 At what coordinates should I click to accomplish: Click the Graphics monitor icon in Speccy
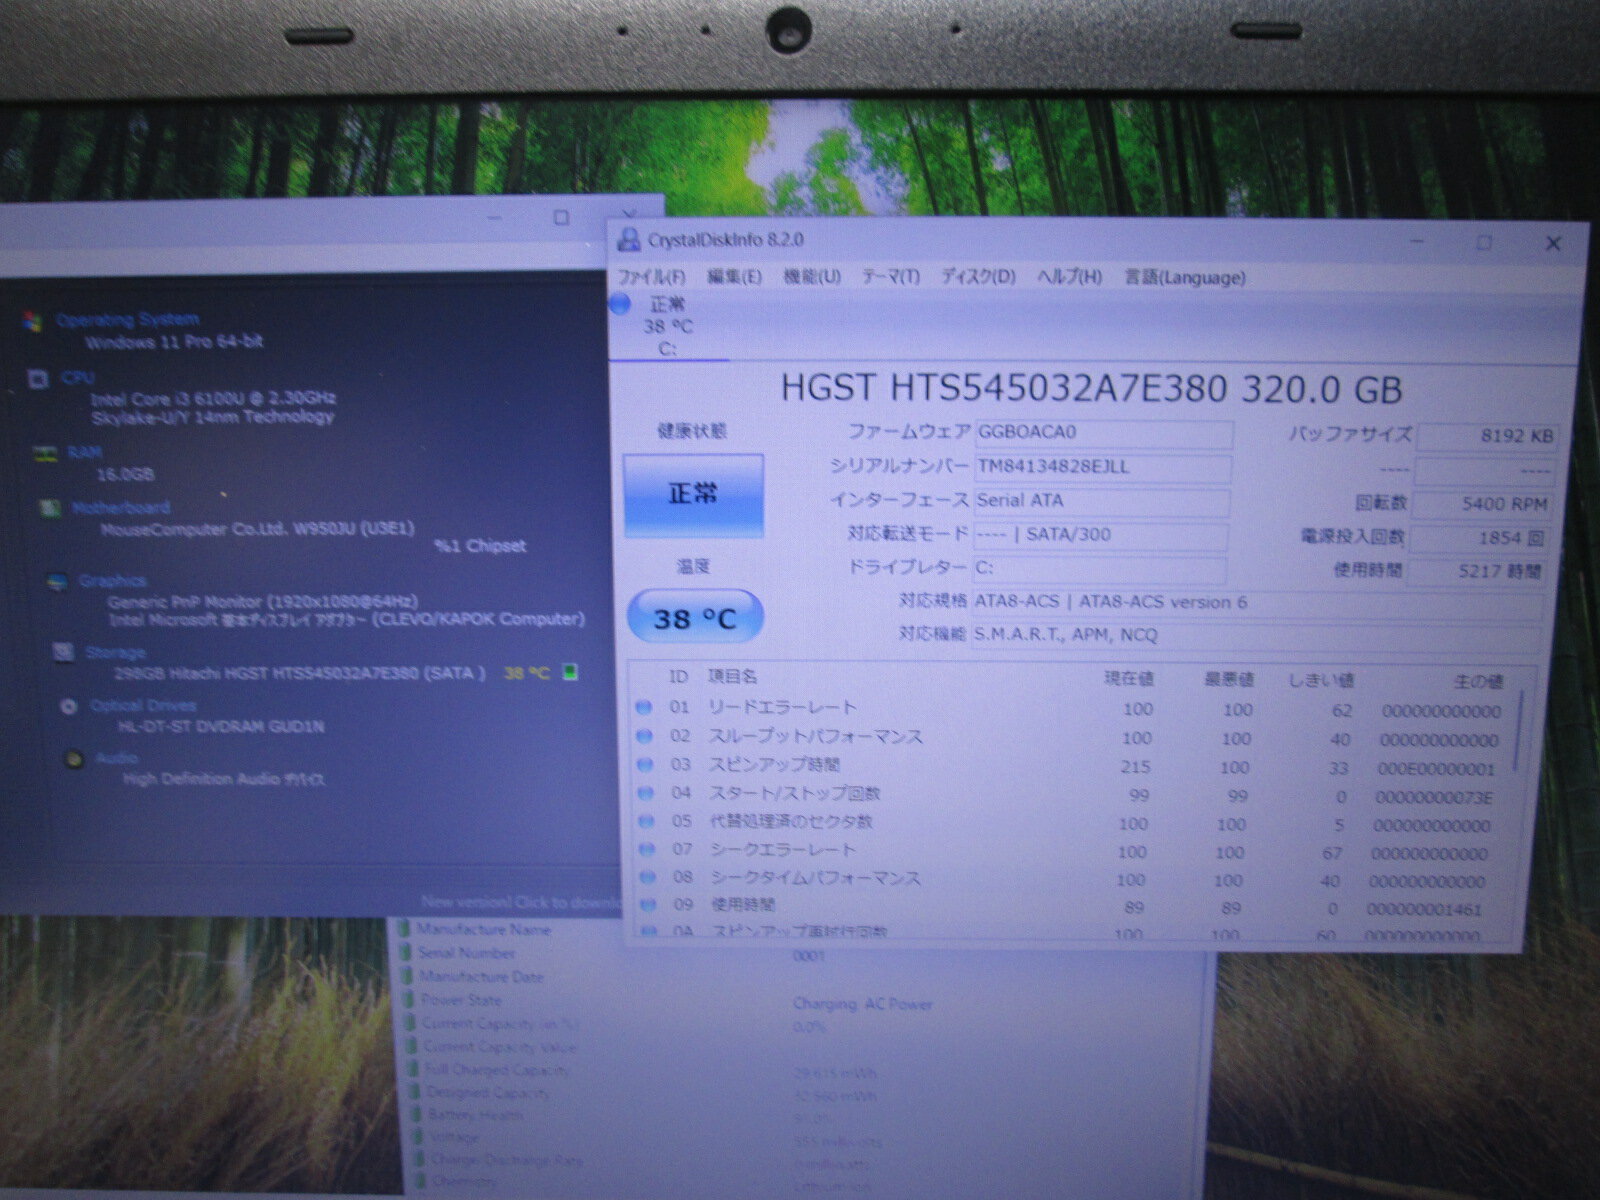58,581
